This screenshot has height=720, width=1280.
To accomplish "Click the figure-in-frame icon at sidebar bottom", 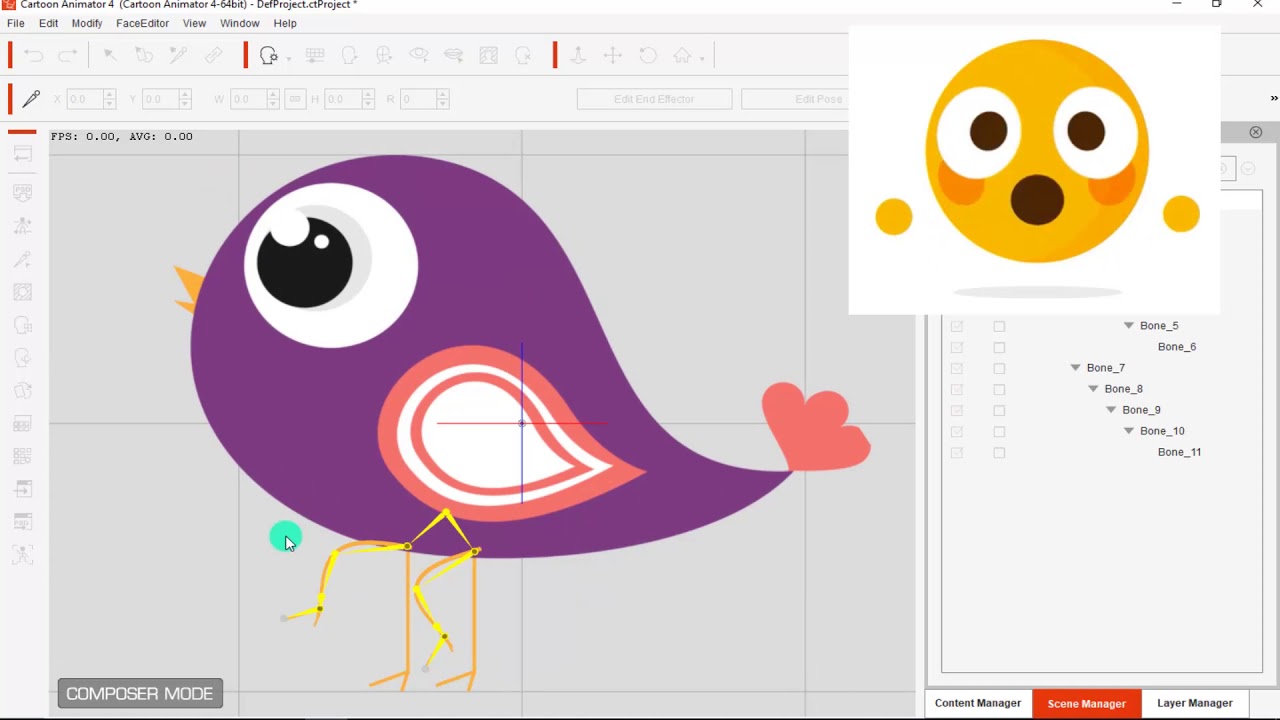I will click(x=22, y=554).
